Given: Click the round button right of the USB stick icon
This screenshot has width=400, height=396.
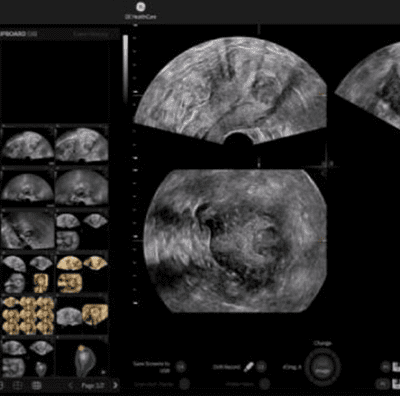Looking at the screenshot, I should [261, 367].
